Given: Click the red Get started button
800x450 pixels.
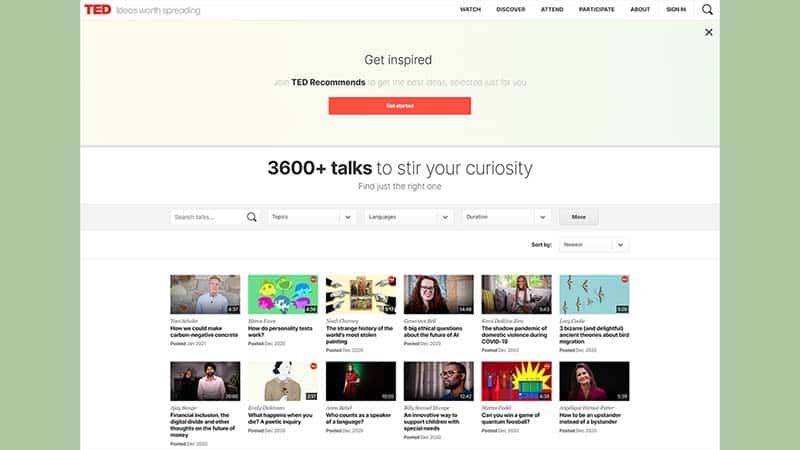Looking at the screenshot, I should (399, 106).
